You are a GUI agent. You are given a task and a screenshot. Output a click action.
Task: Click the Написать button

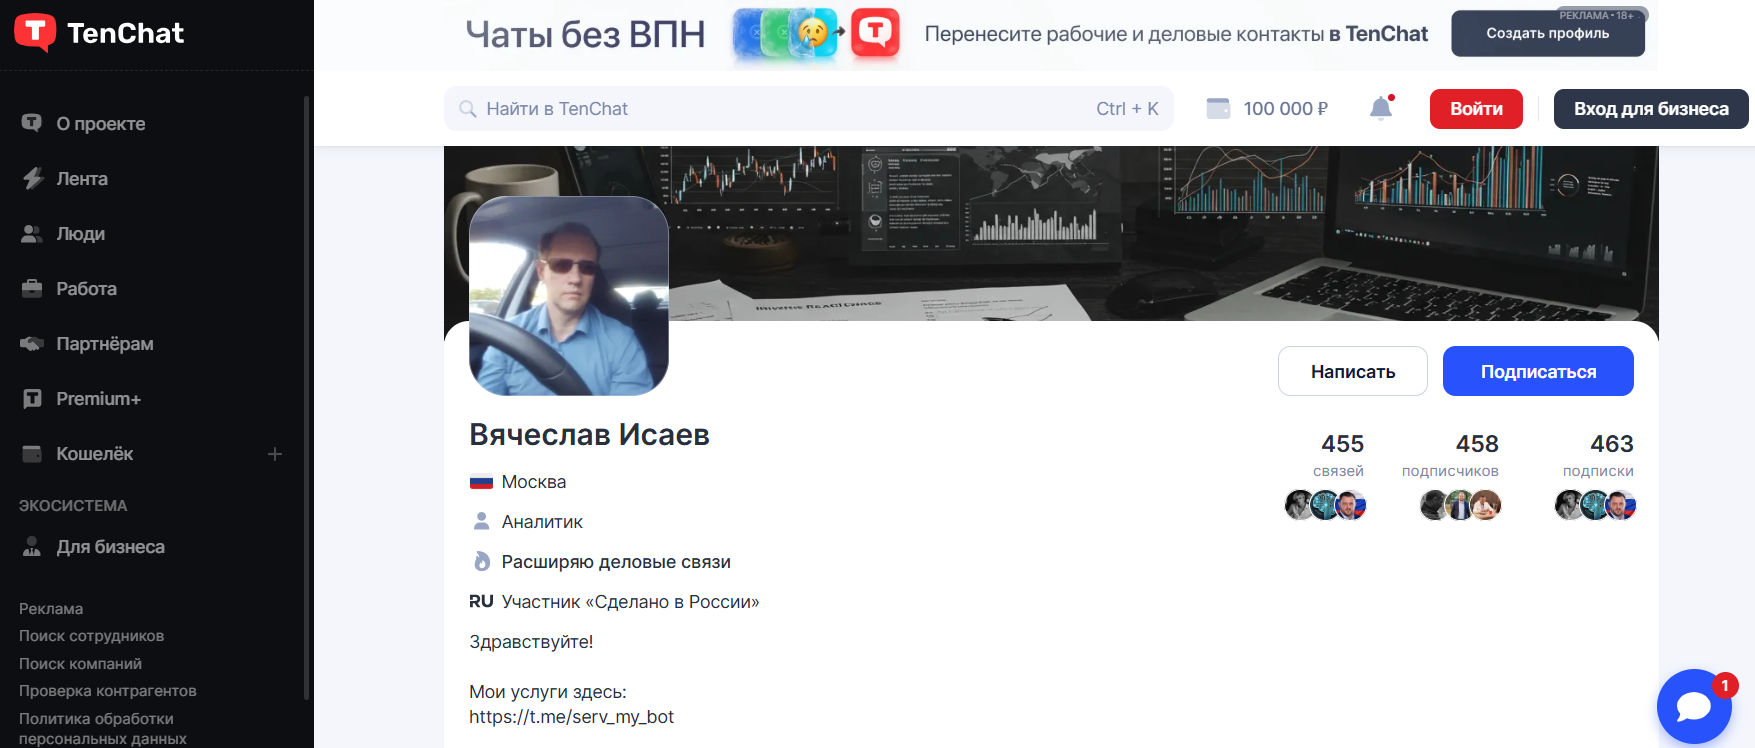click(x=1353, y=371)
